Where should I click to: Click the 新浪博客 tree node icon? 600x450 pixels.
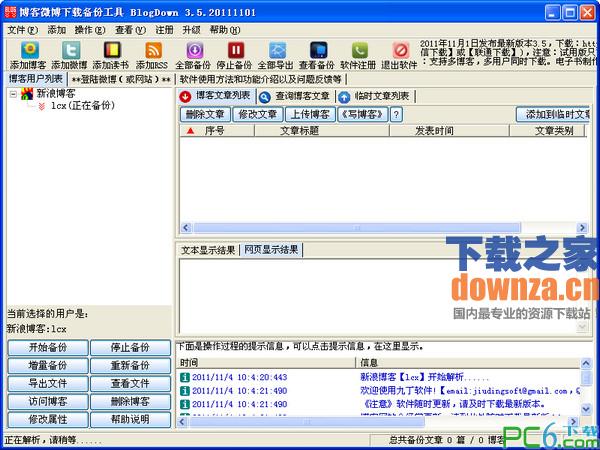click(x=27, y=93)
